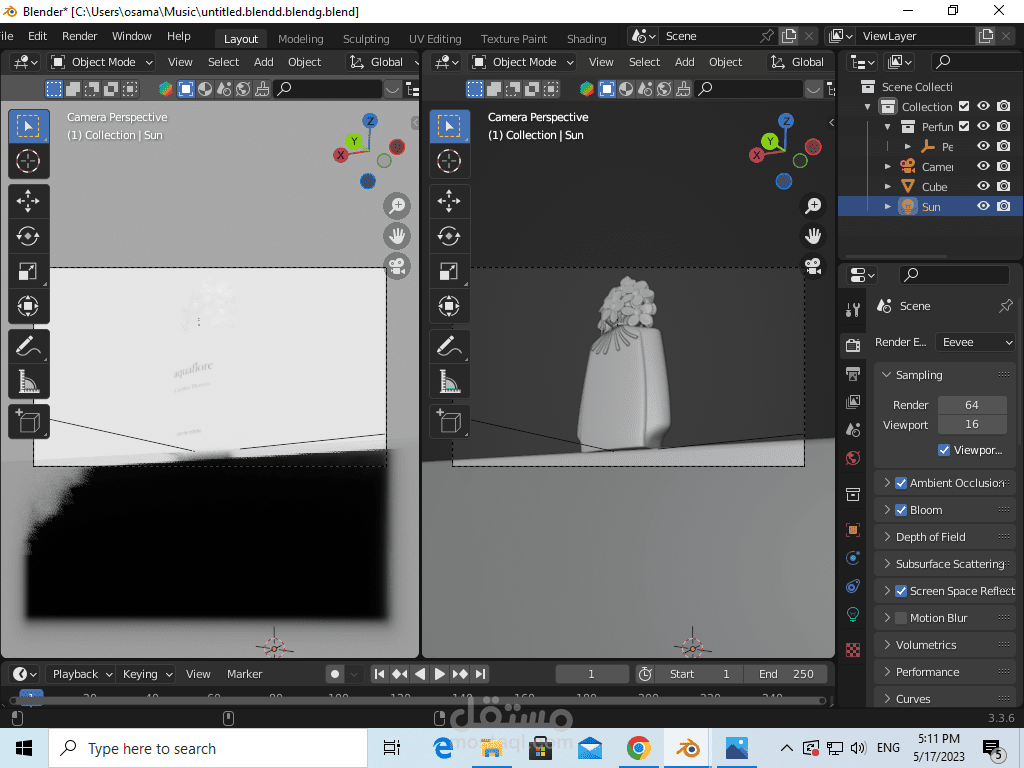The height and width of the screenshot is (768, 1024).
Task: Switch to the Sculpting workspace tab
Action: coord(366,39)
